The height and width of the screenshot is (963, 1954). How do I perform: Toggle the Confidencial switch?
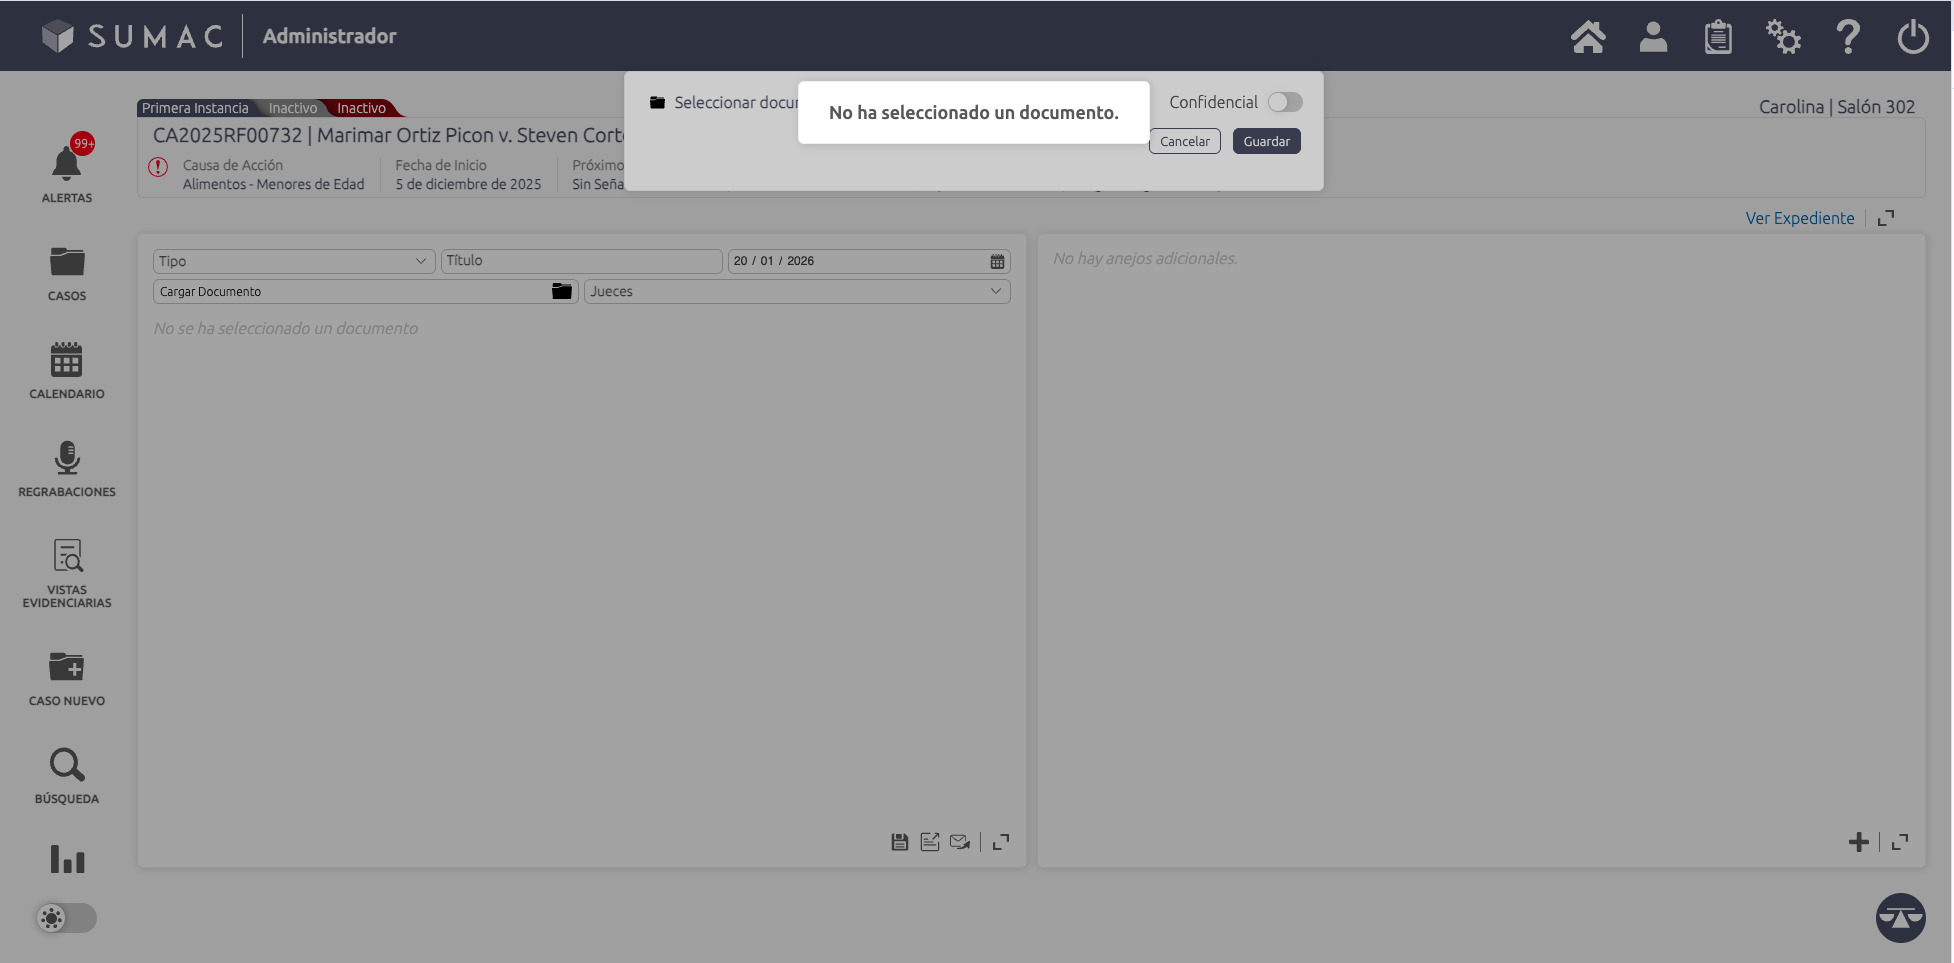point(1285,102)
